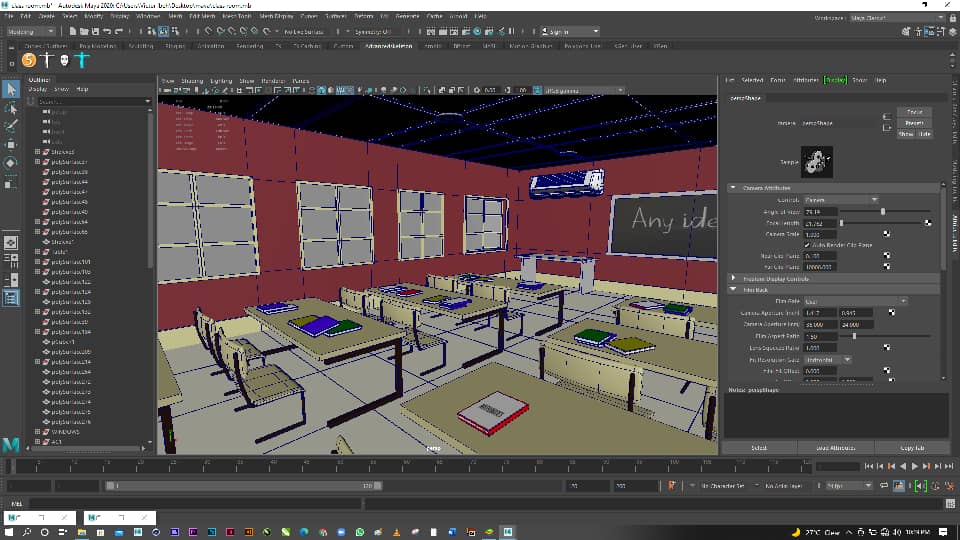Click the cyan T-pose figure shelf icon
The image size is (960, 540).
click(x=82, y=60)
